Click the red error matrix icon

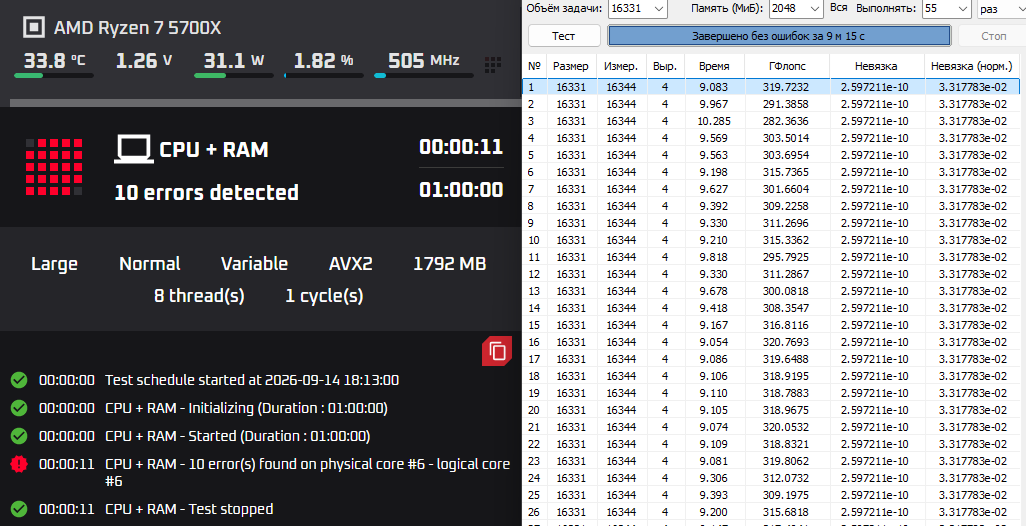54,166
